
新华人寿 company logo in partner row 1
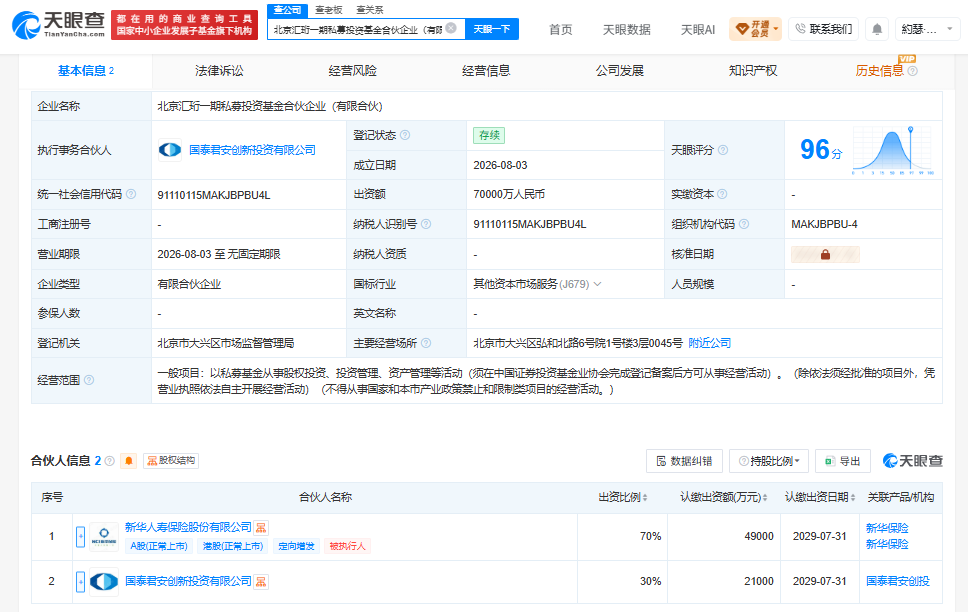pos(104,536)
